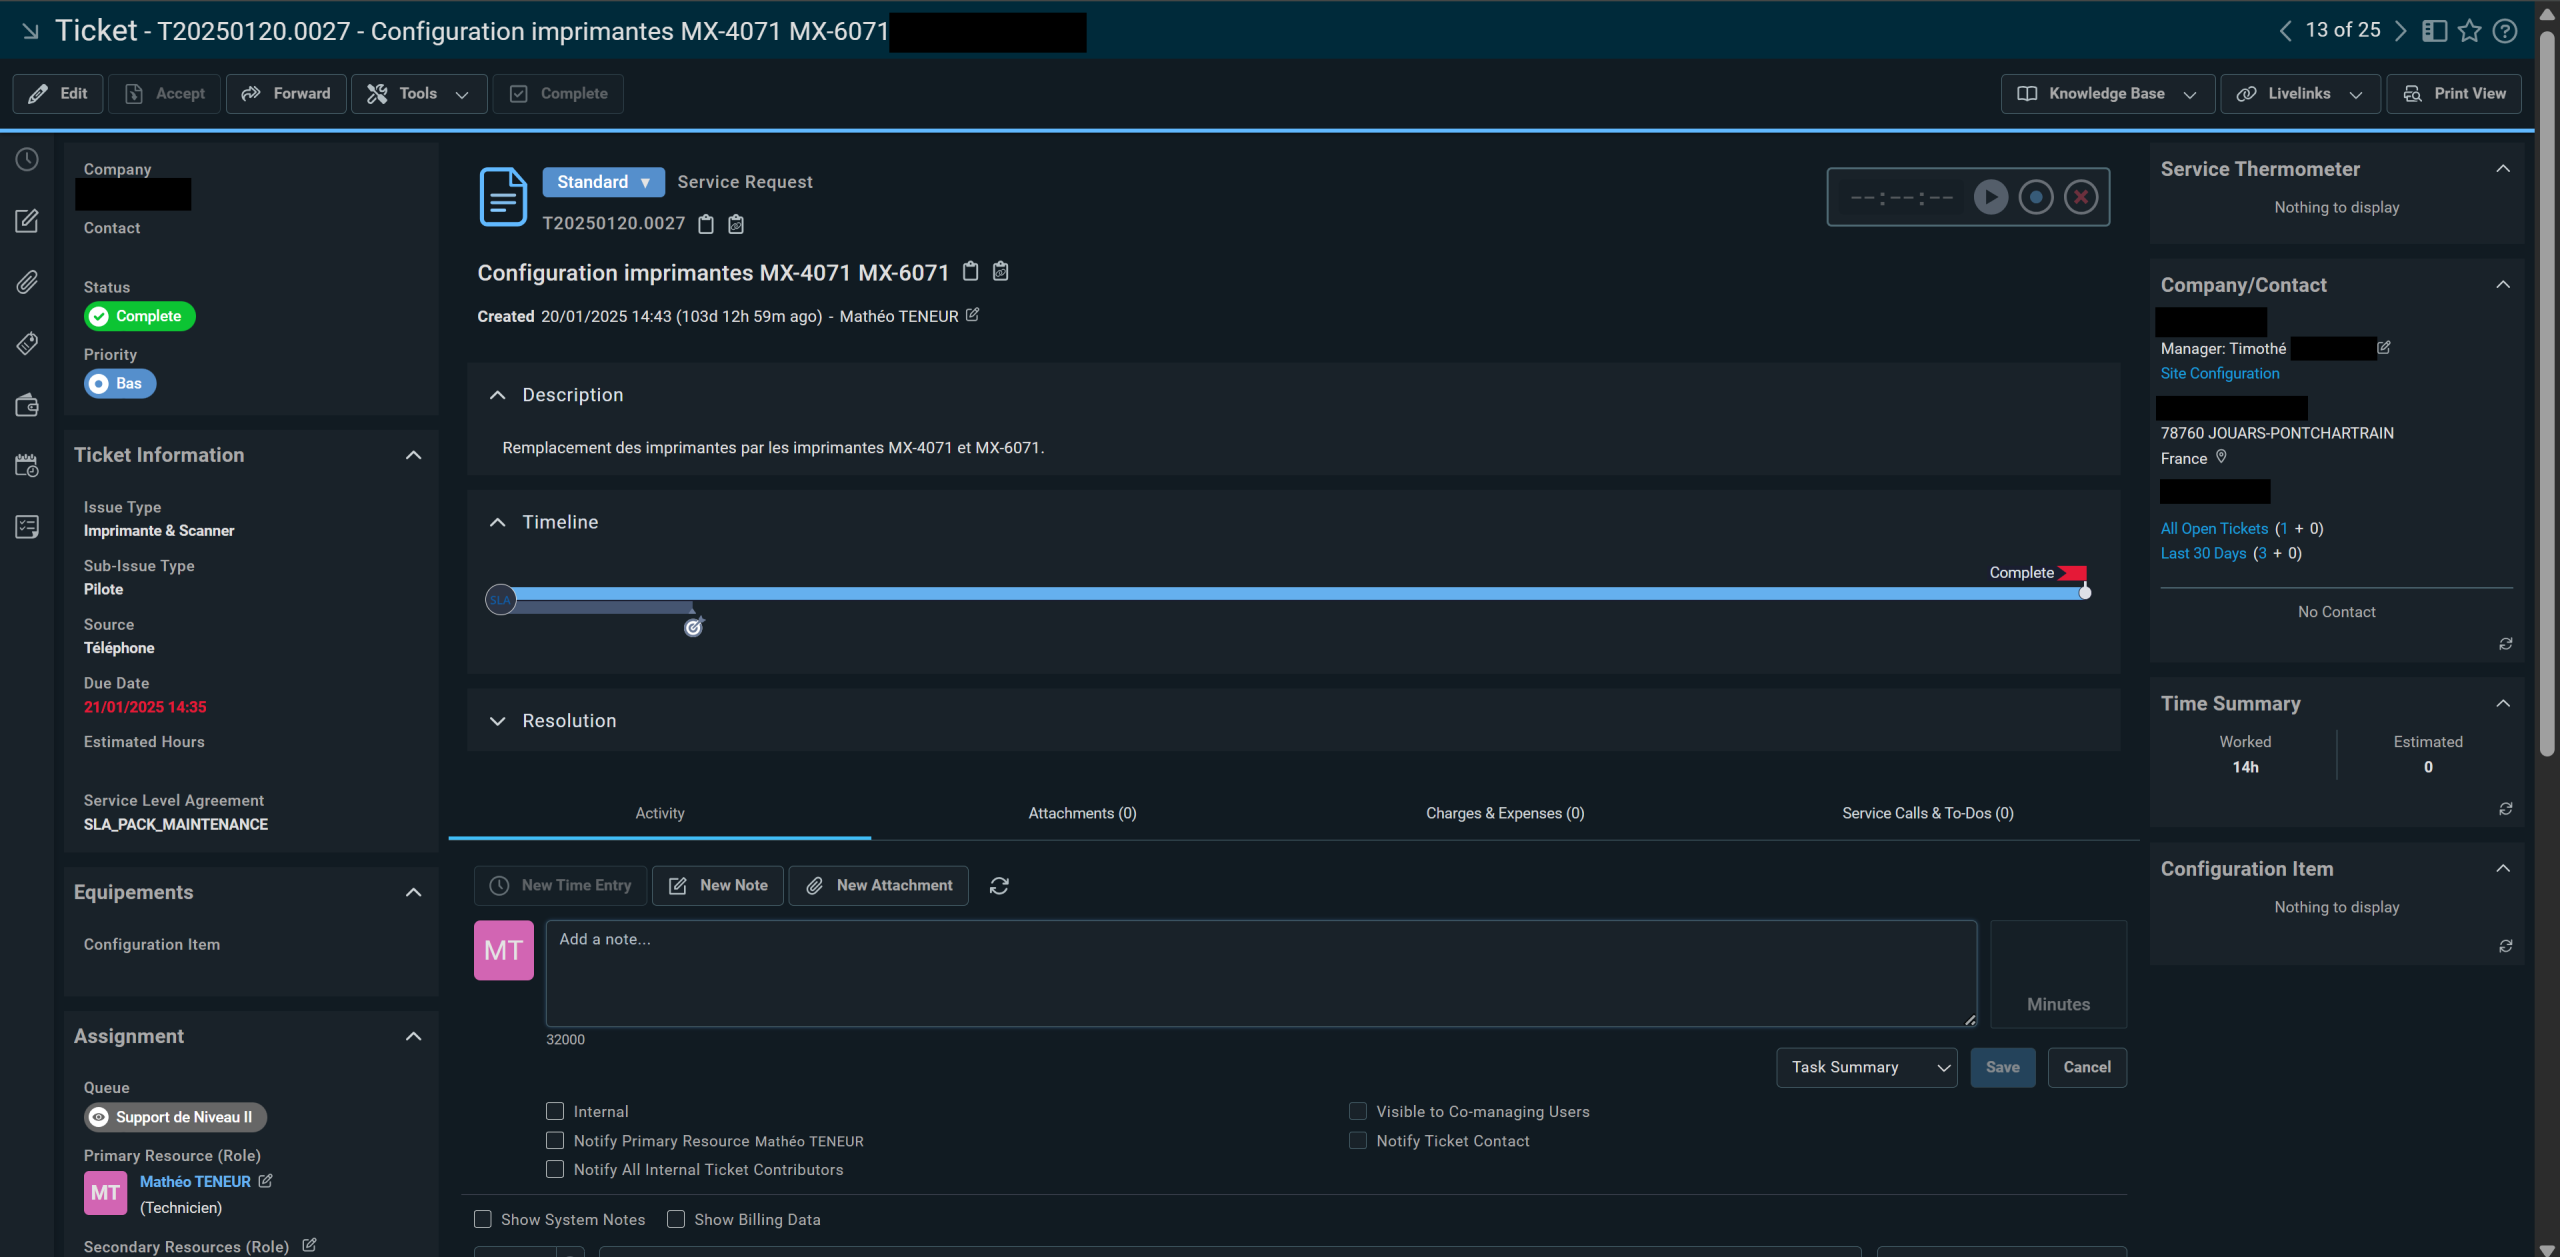The height and width of the screenshot is (1257, 2560).
Task: Open the Site Configuration link
Action: tap(2220, 373)
